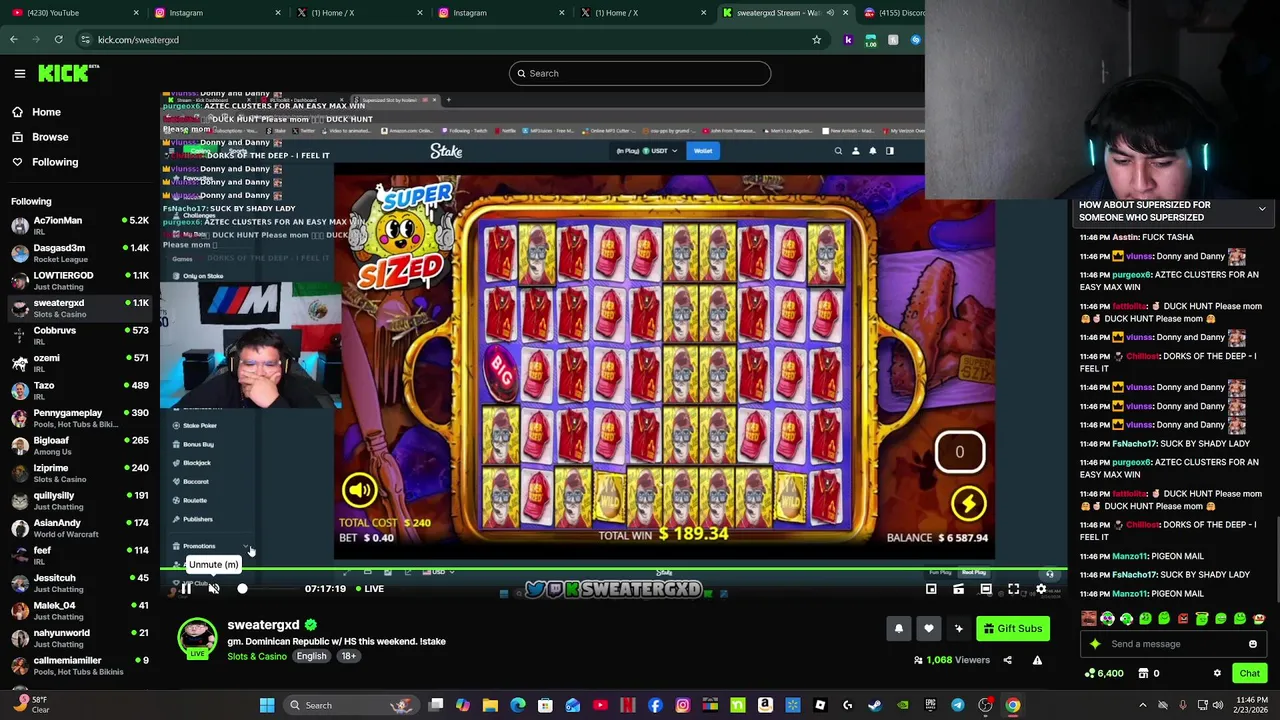
Task: Click the Chat send button
Action: click(x=1249, y=674)
